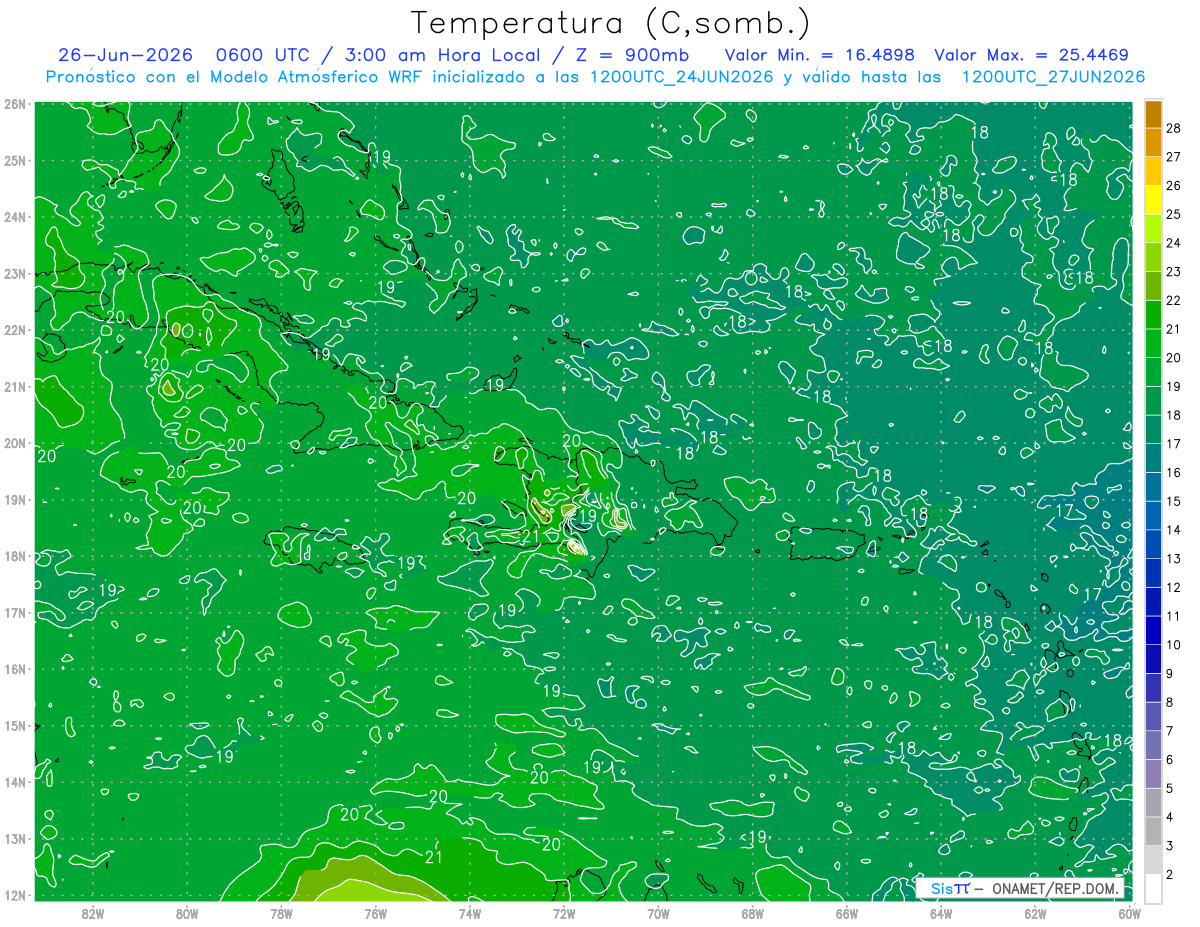Click the SisTT ONAMET/REP.DOM. logo box
Image resolution: width=1200 pixels, height=927 pixels.
(1020, 888)
